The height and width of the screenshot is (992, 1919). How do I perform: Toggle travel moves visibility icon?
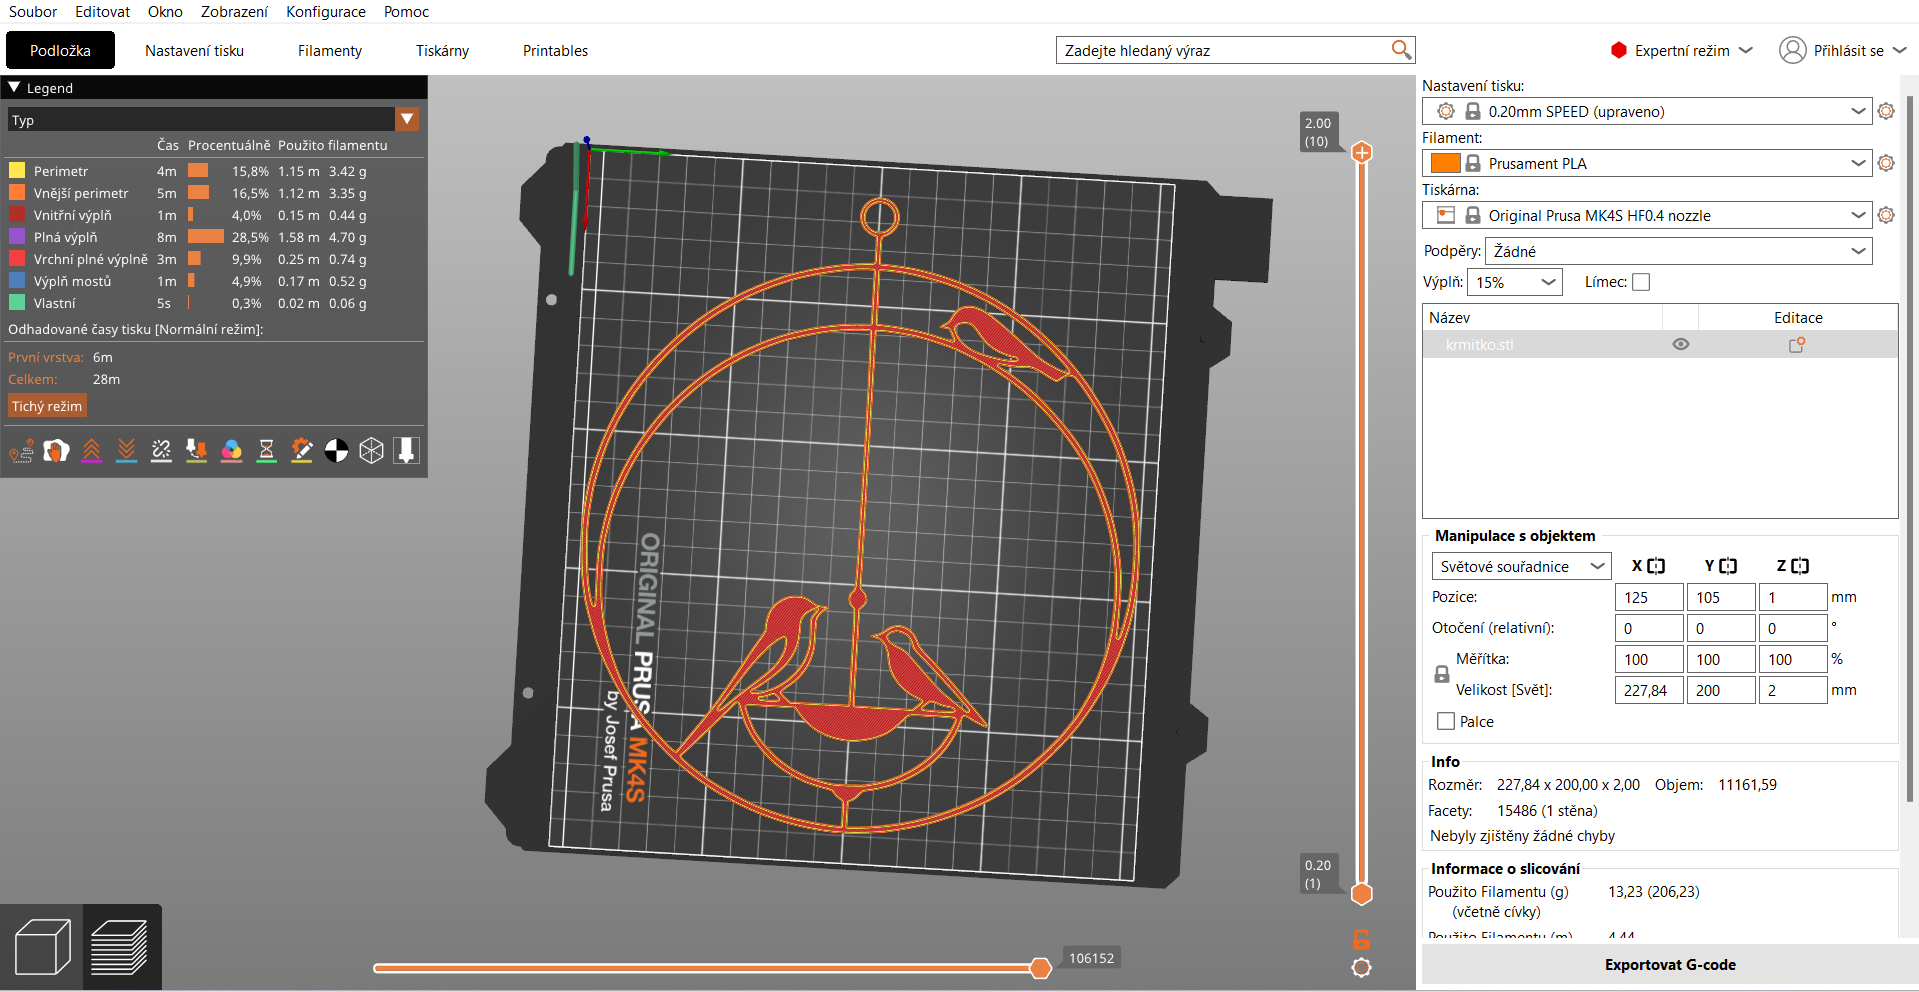[x=22, y=451]
